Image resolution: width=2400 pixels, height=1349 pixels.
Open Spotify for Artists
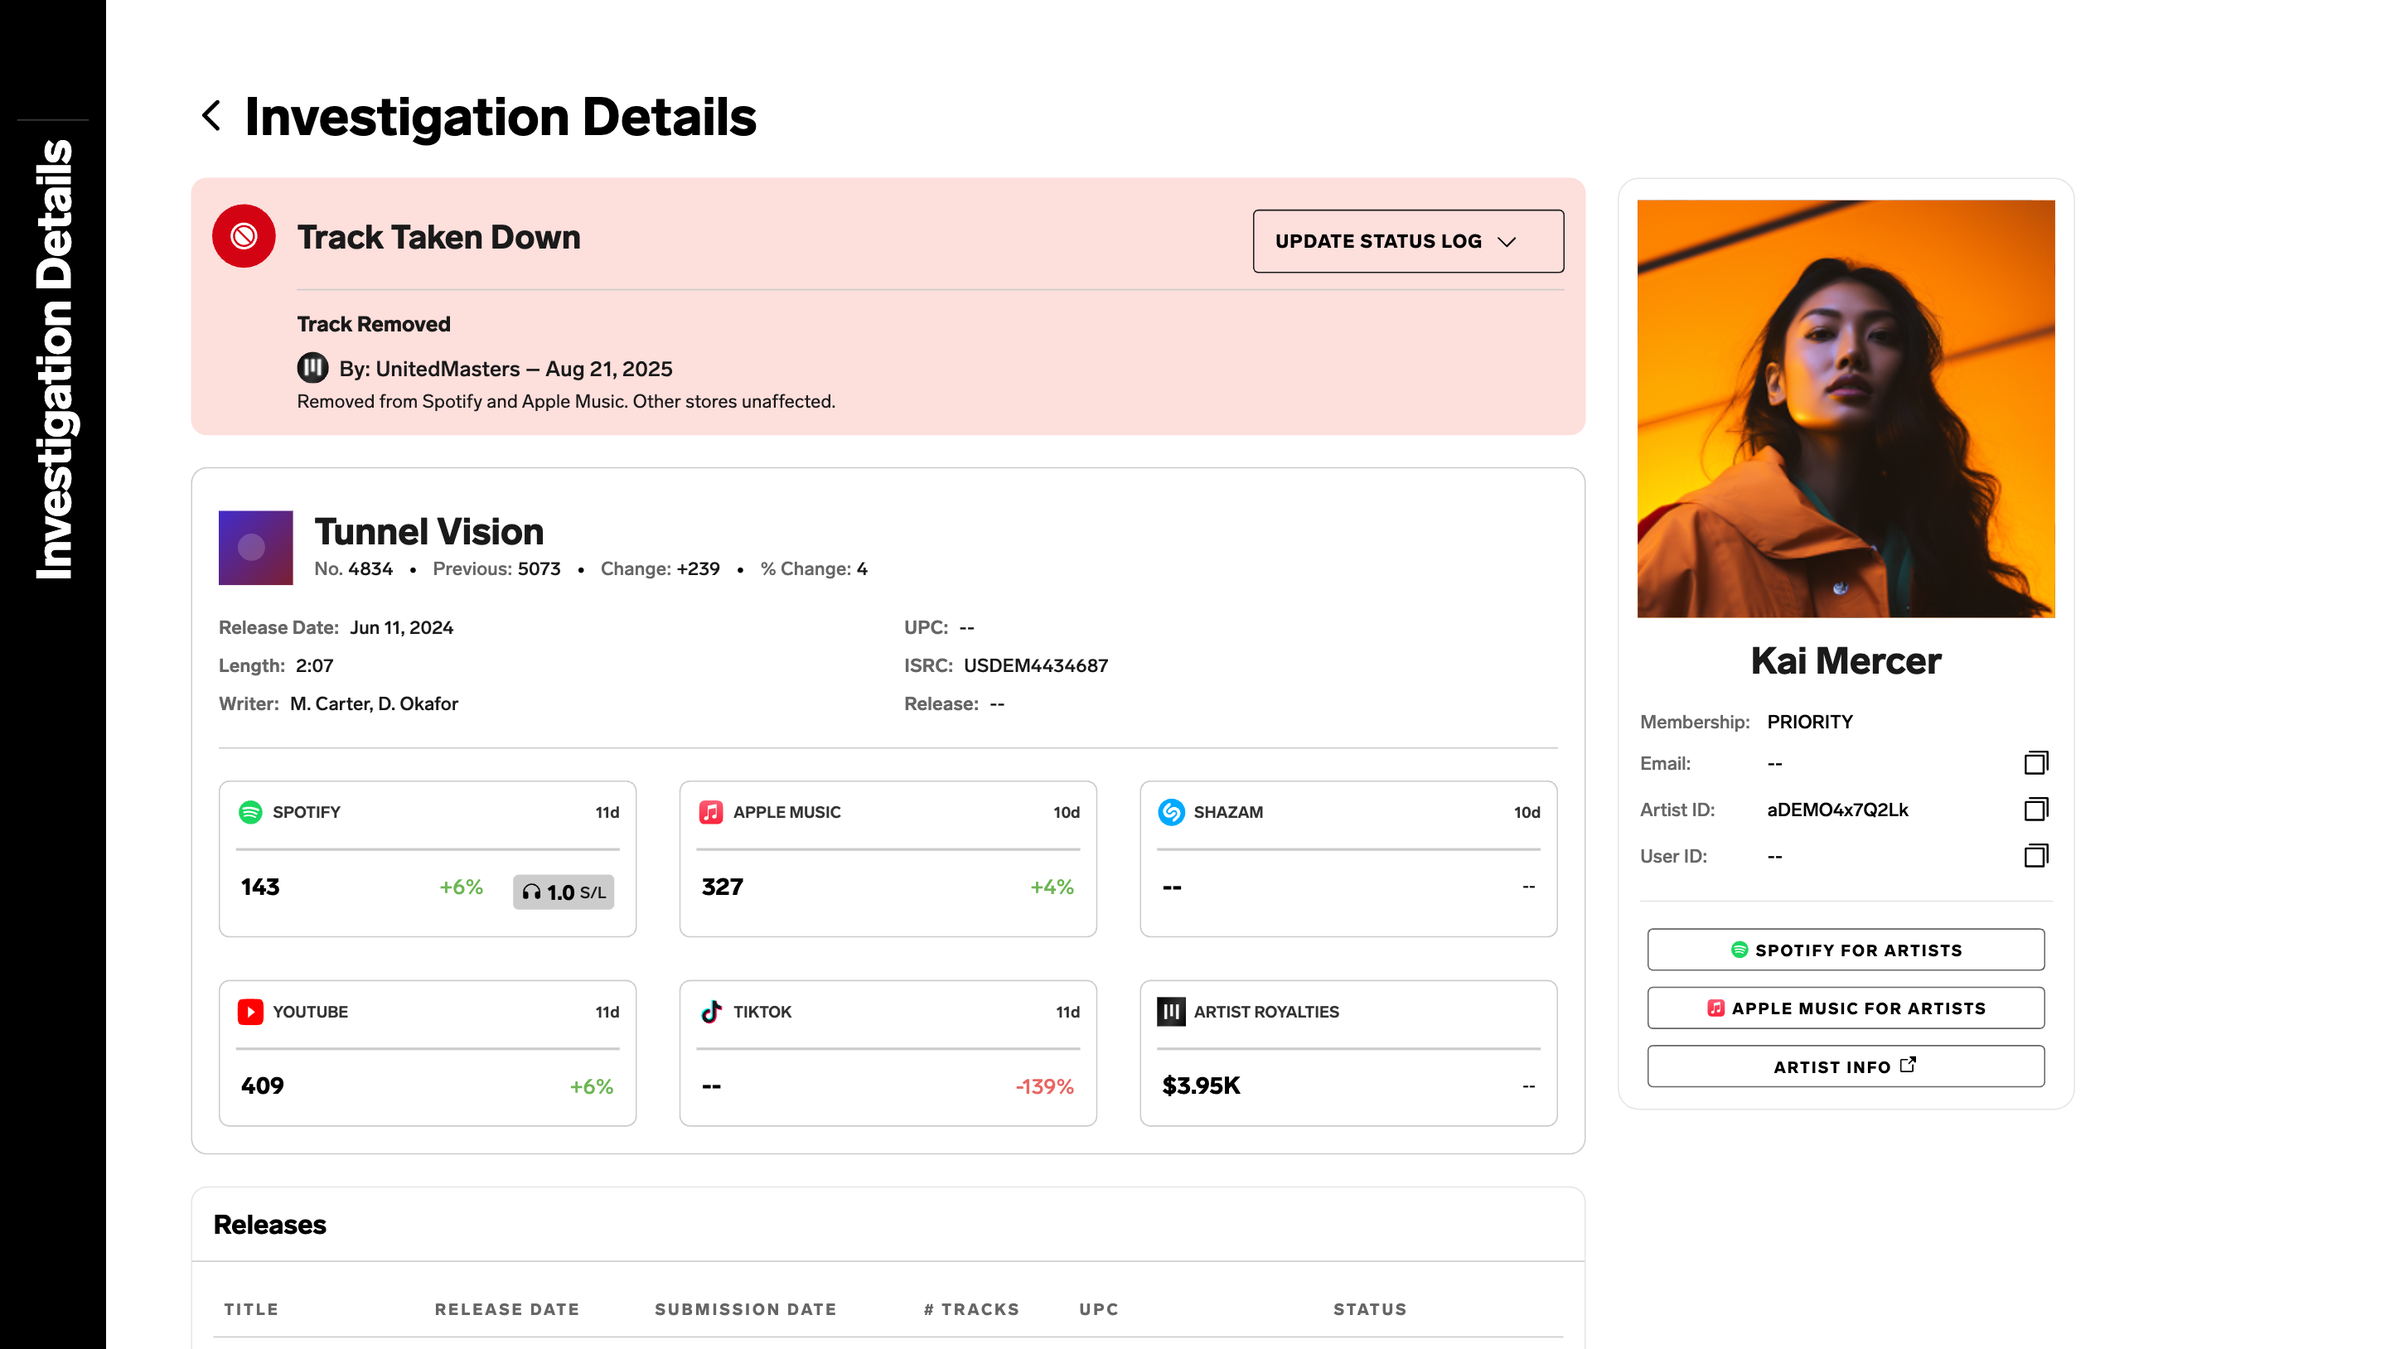pos(1846,950)
